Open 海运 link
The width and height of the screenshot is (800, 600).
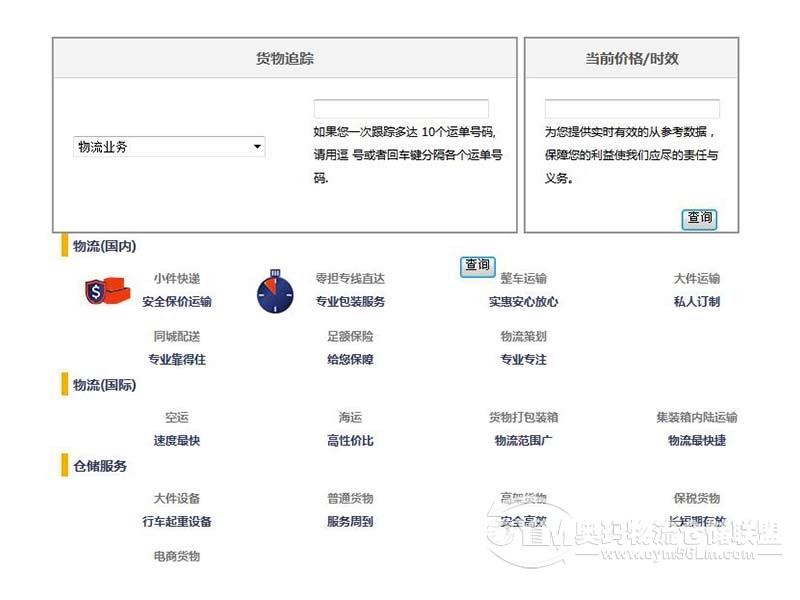tap(350, 417)
